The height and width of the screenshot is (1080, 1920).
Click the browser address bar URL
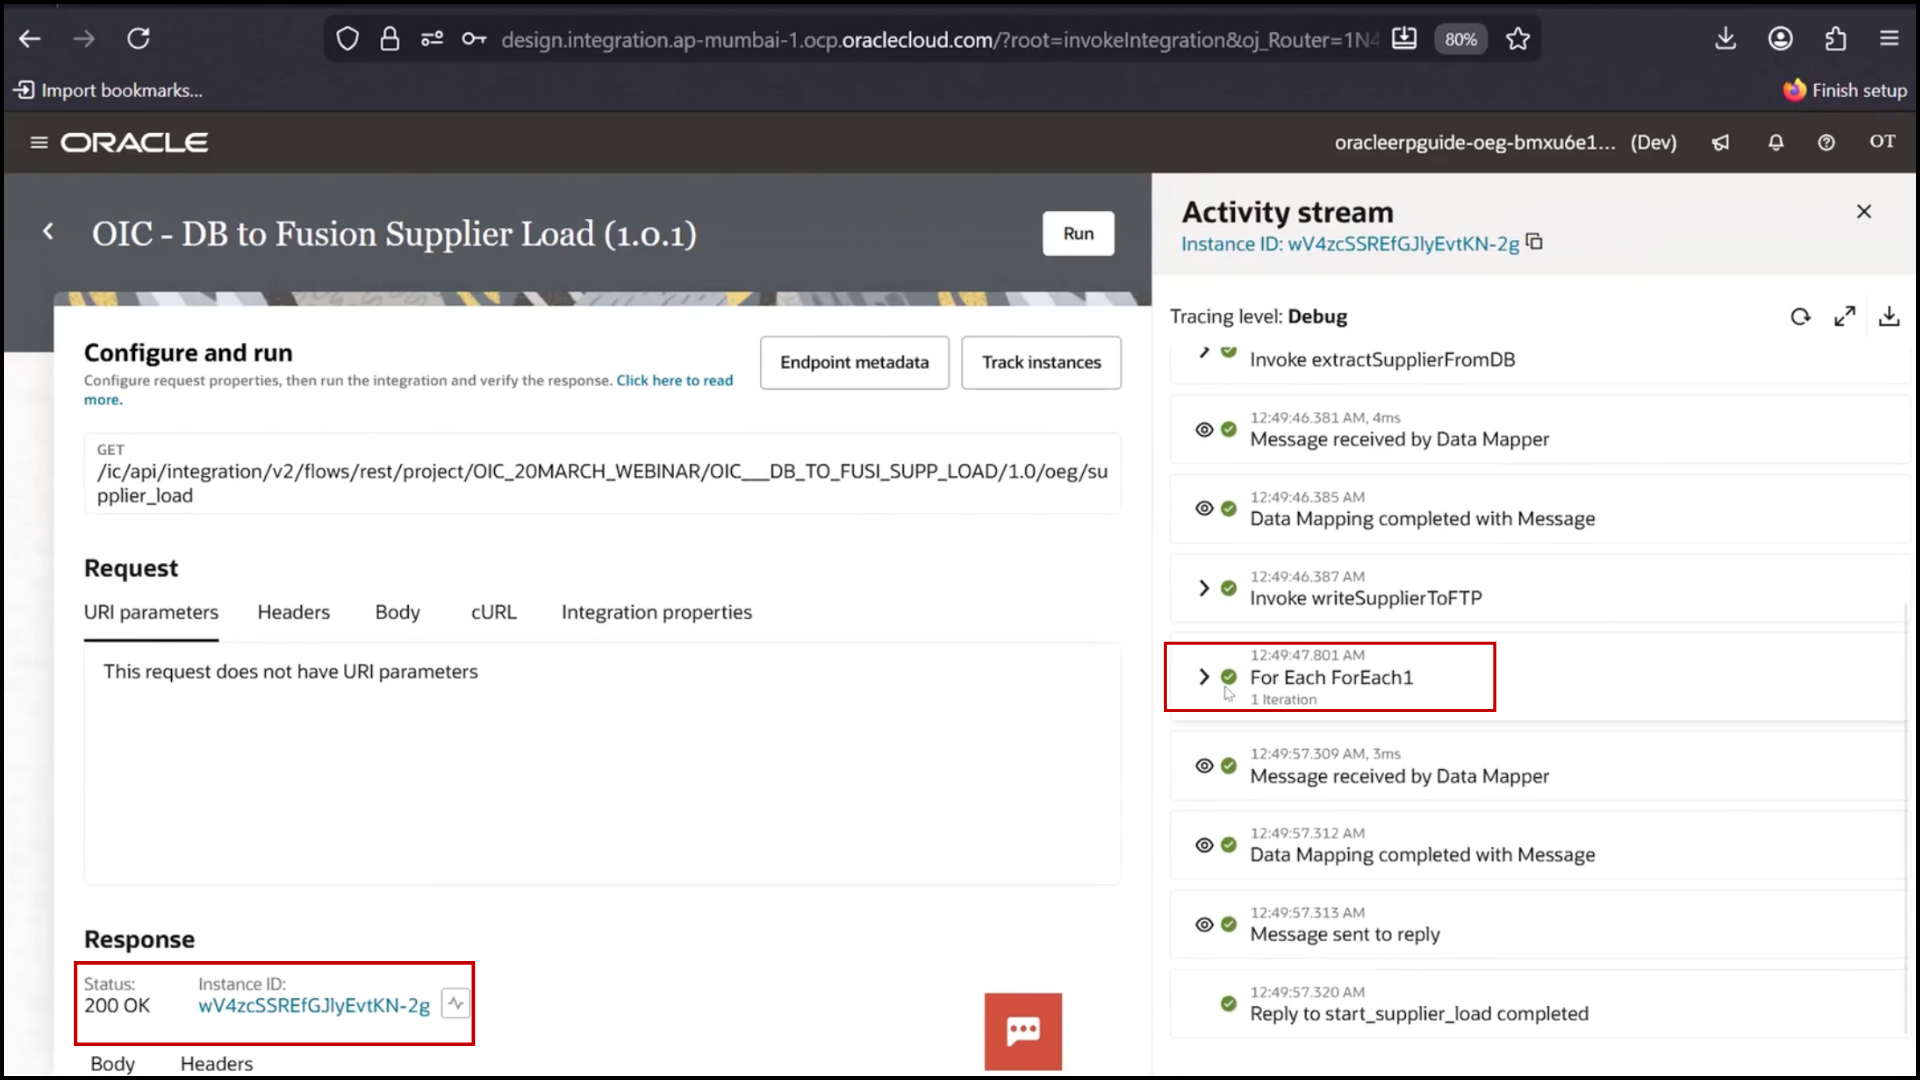click(x=938, y=39)
